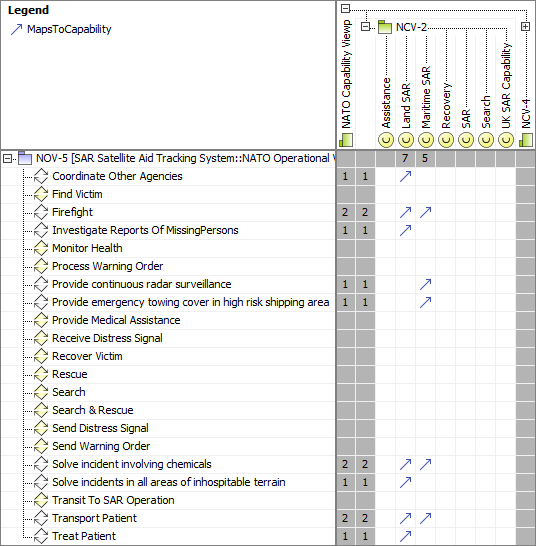Select Solve incident involving chemicals Maritime SAR arrow
The height and width of the screenshot is (546, 536).
click(x=426, y=464)
